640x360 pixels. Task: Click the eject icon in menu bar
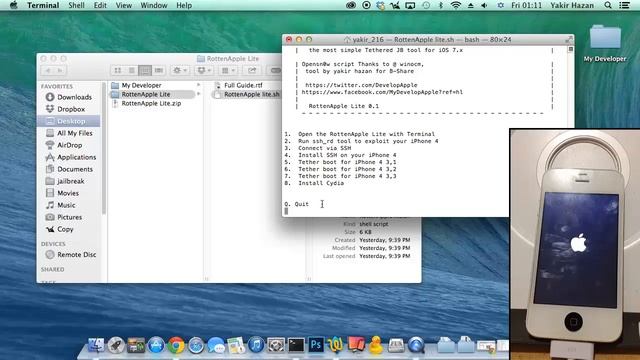click(471, 5)
